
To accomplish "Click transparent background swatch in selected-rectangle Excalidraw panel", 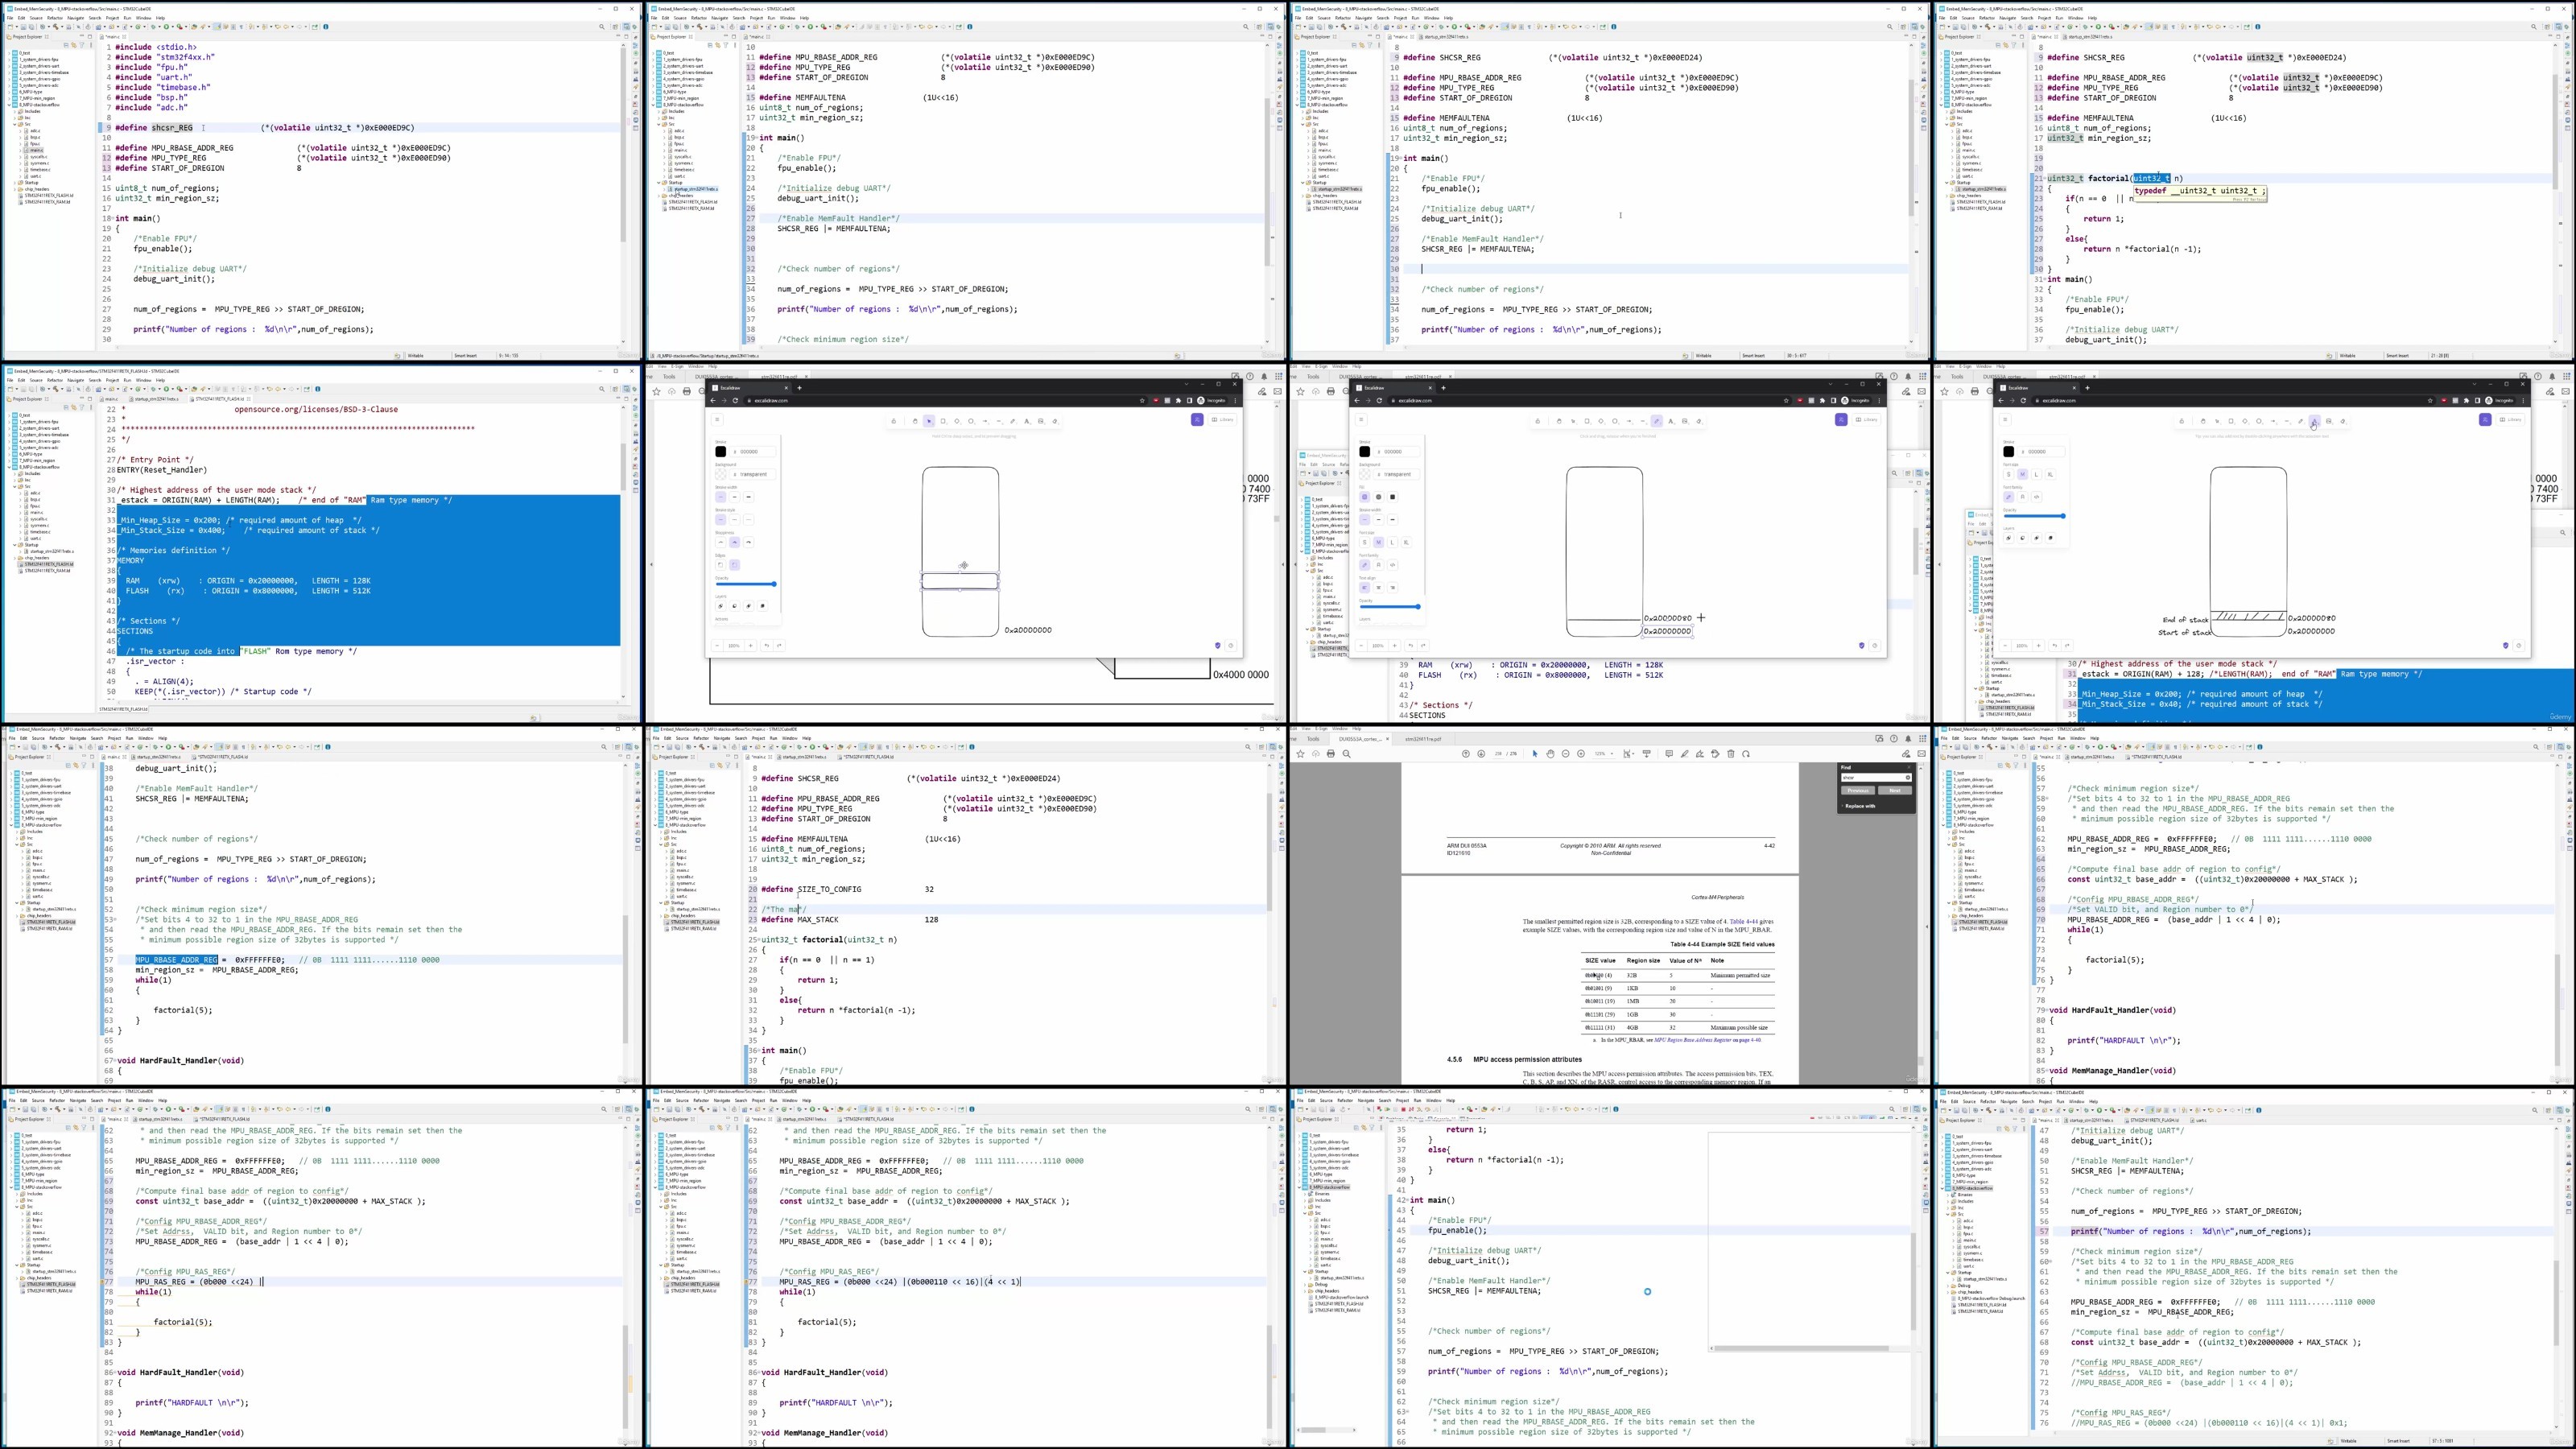I will point(721,475).
